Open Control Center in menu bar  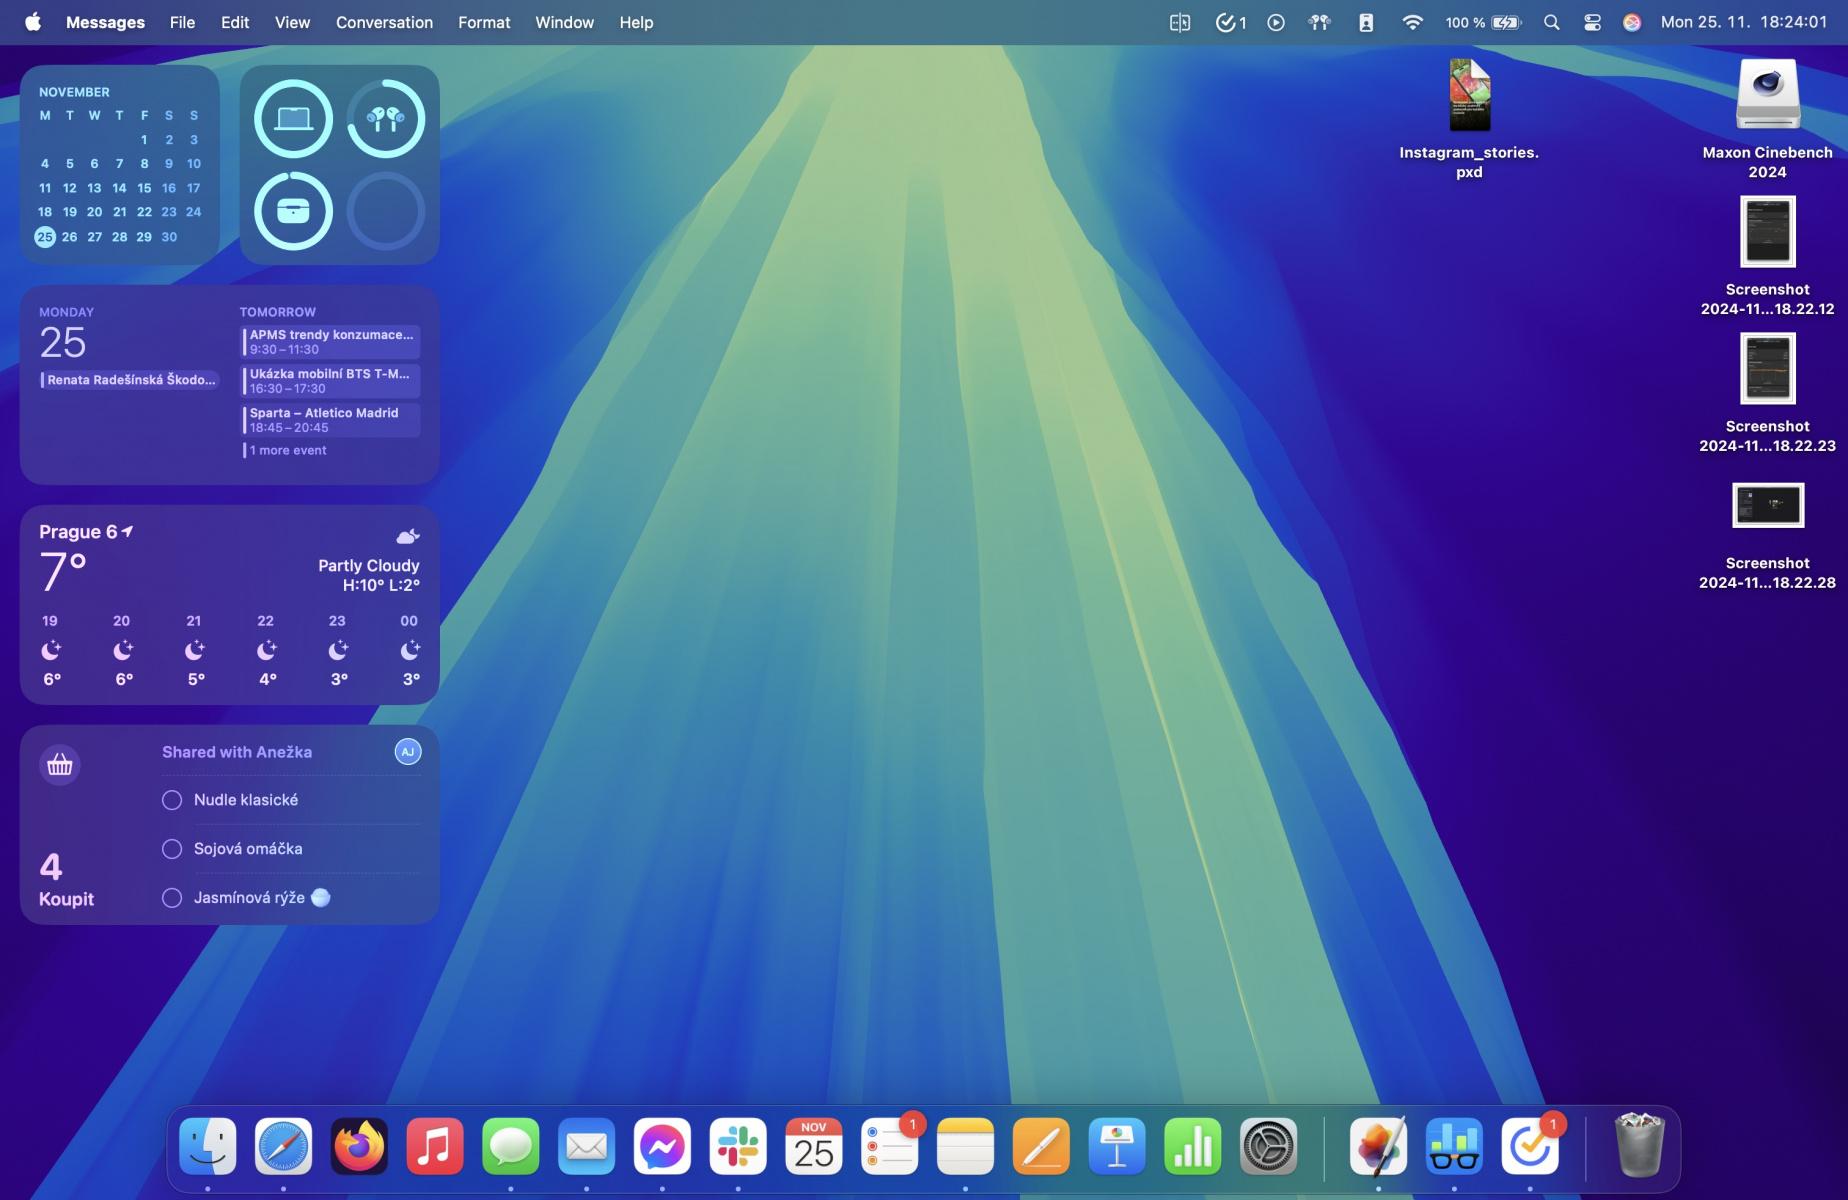1592,22
